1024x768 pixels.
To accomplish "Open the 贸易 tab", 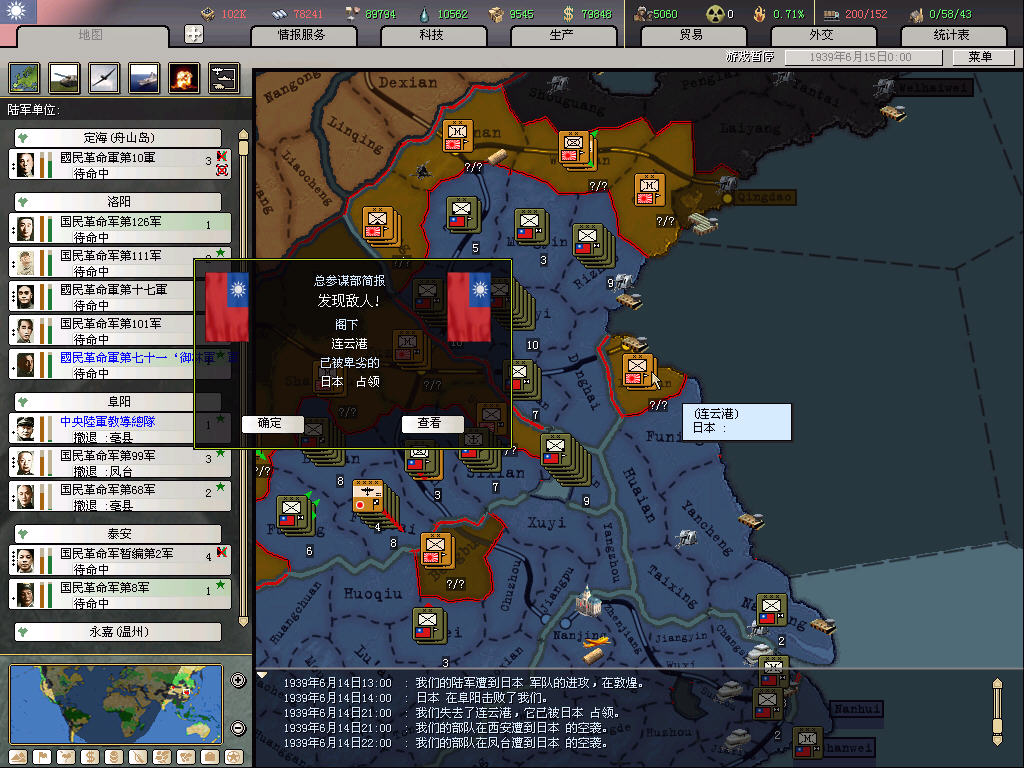I will pos(692,35).
